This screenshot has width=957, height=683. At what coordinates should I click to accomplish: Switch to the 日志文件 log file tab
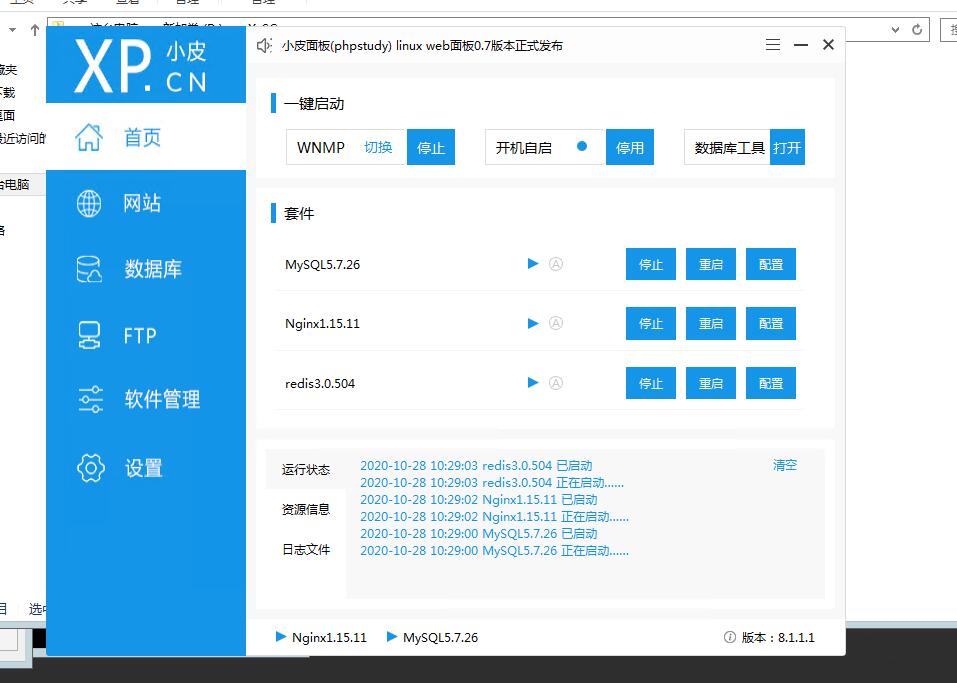click(305, 549)
